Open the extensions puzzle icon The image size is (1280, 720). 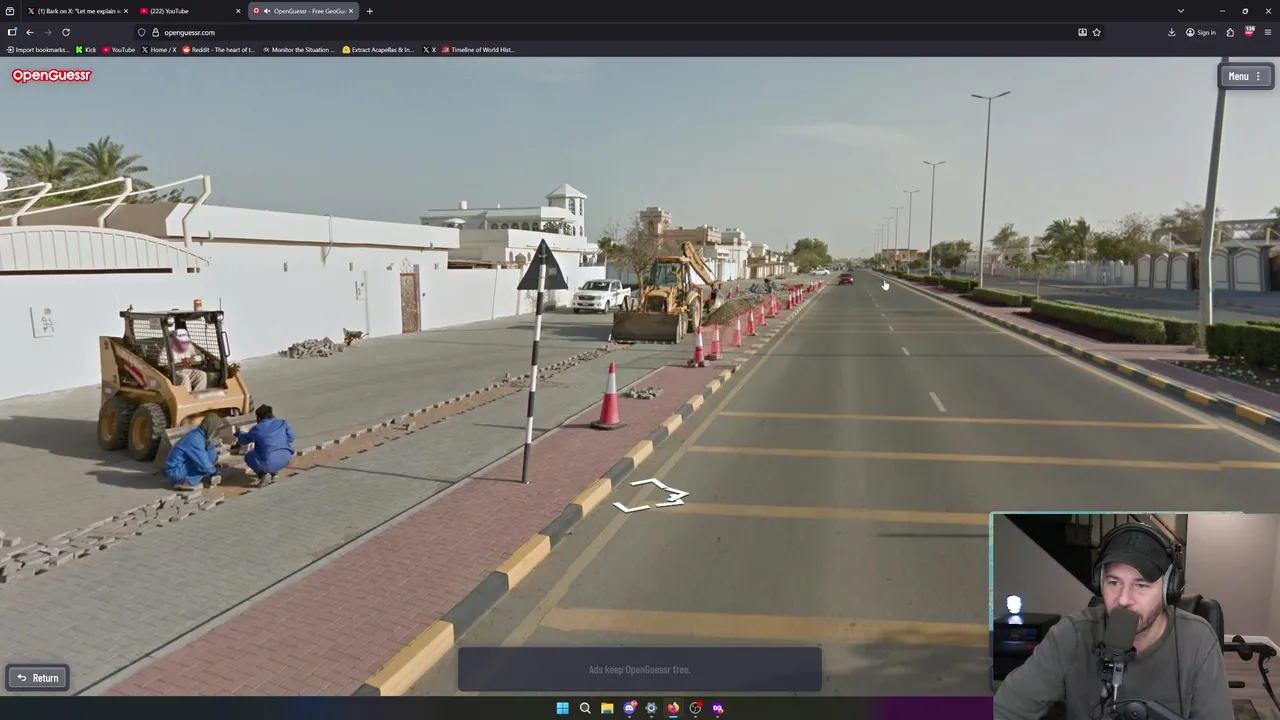(1230, 32)
